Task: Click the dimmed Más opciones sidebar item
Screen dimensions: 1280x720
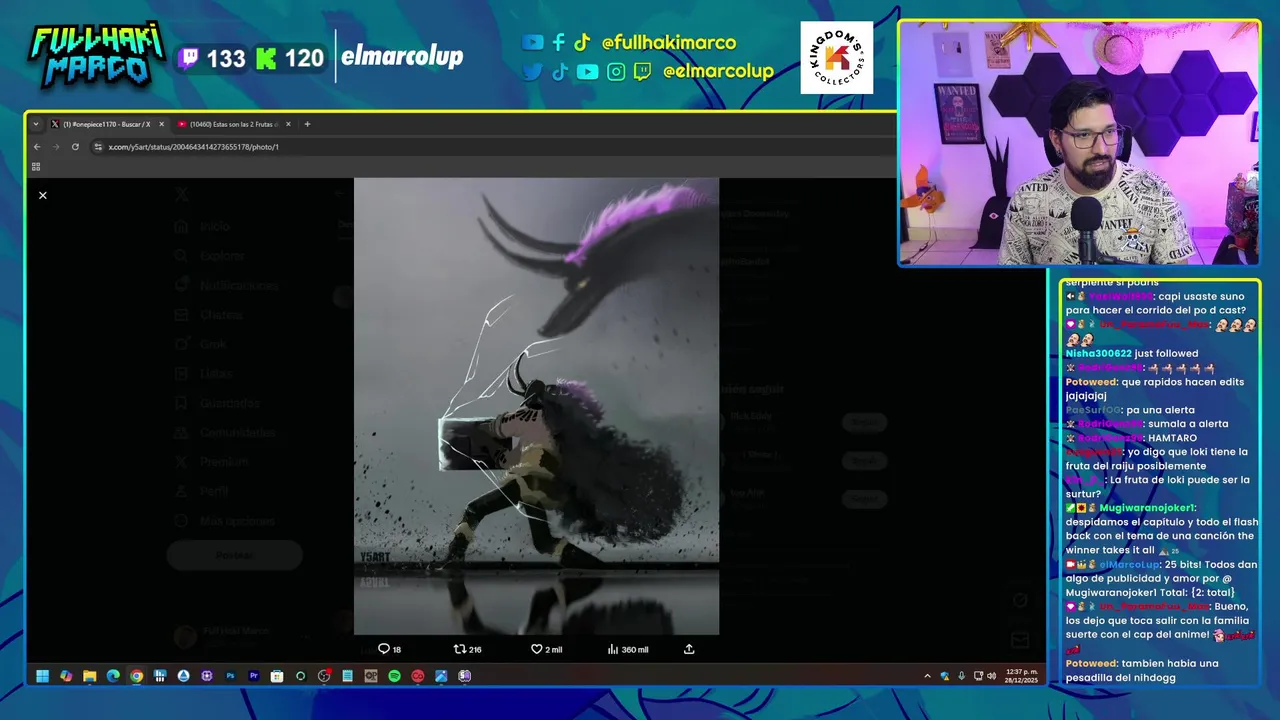Action: pos(226,521)
